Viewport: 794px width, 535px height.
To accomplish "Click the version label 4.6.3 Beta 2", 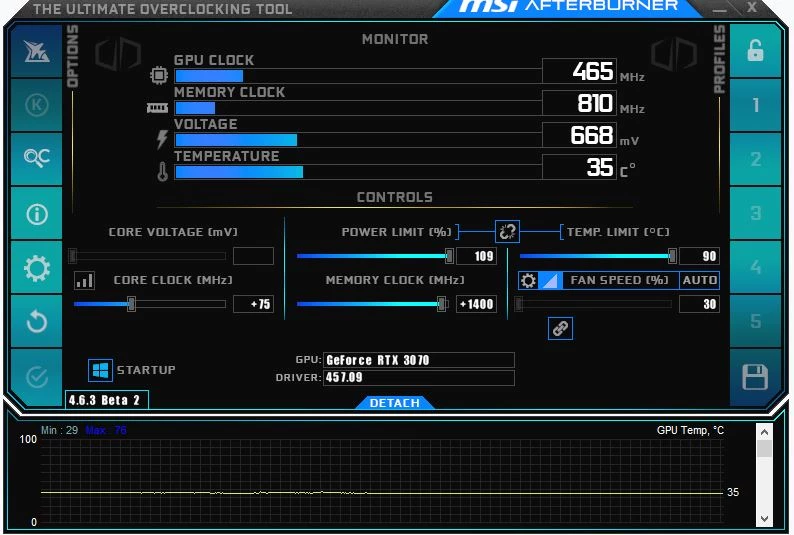I will [107, 400].
